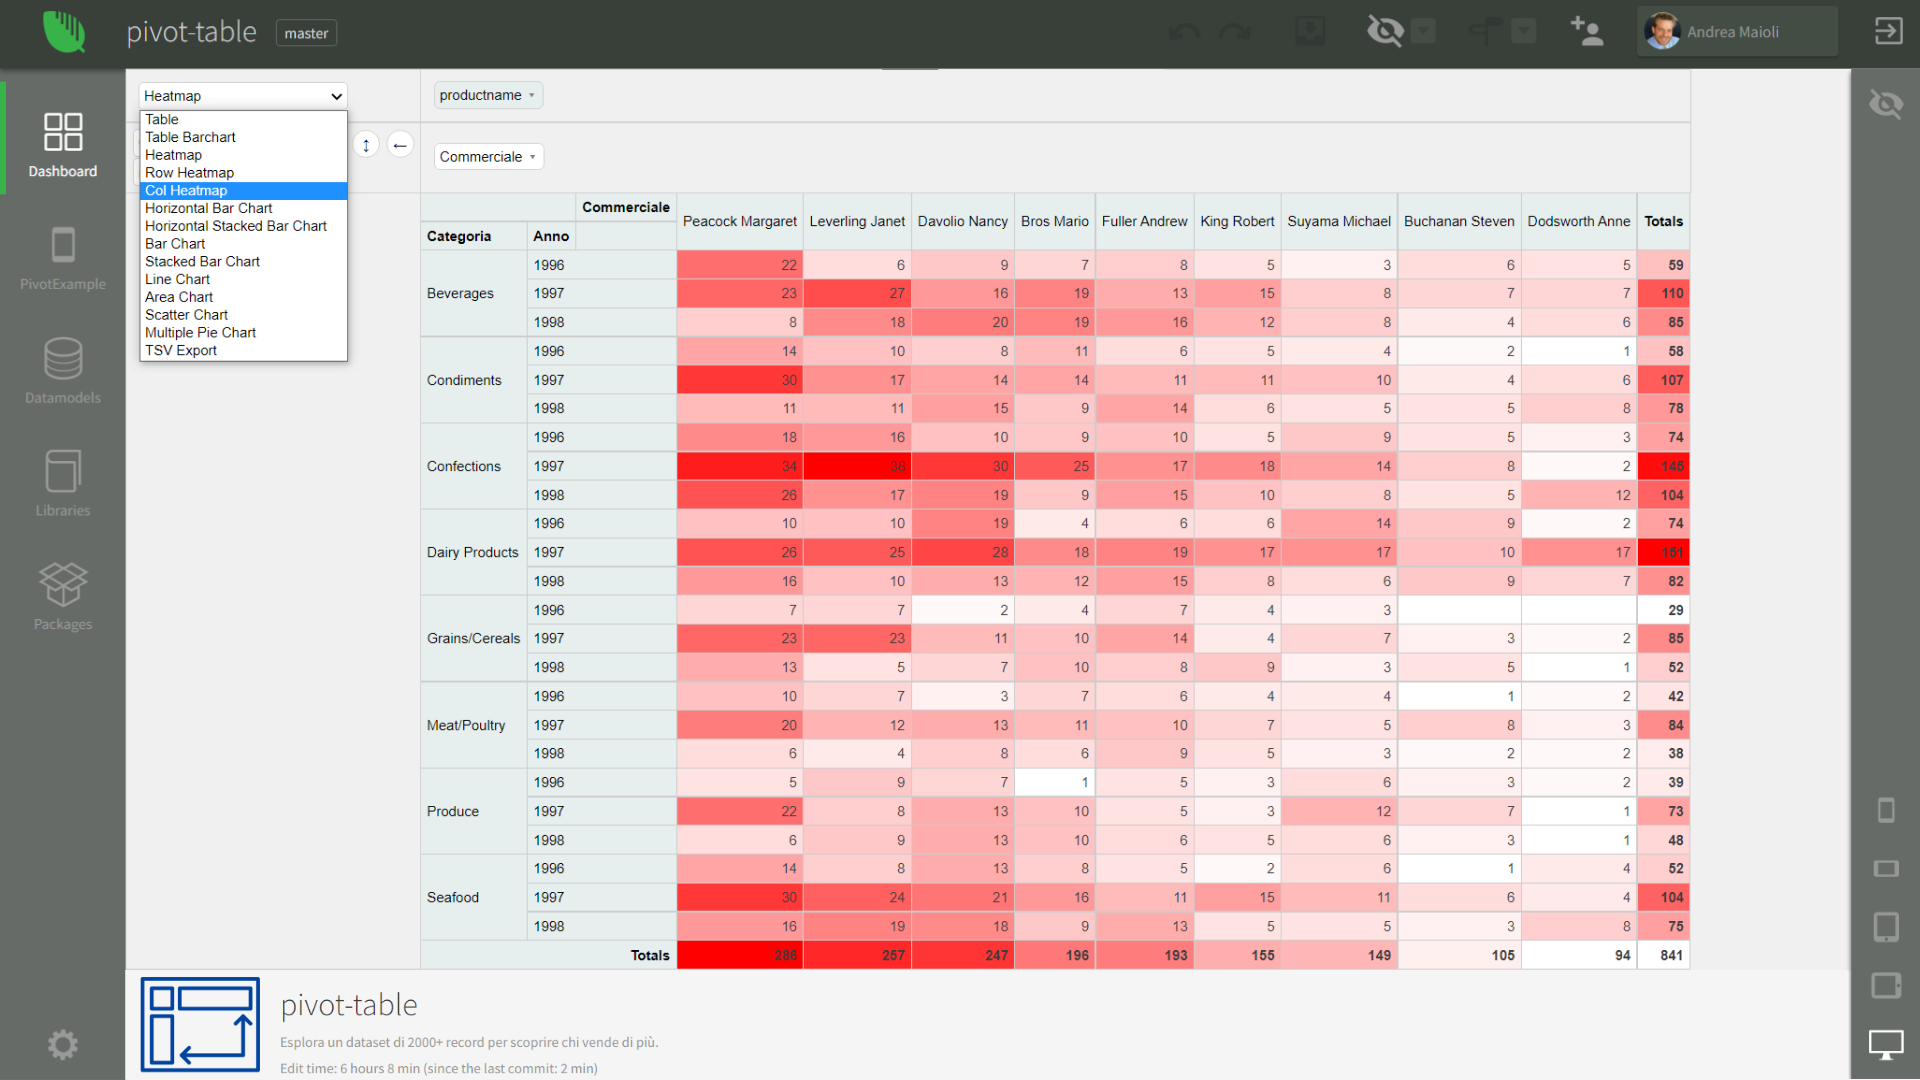Open PivotExample in the sidebar
The width and height of the screenshot is (1920, 1080).
tap(63, 258)
